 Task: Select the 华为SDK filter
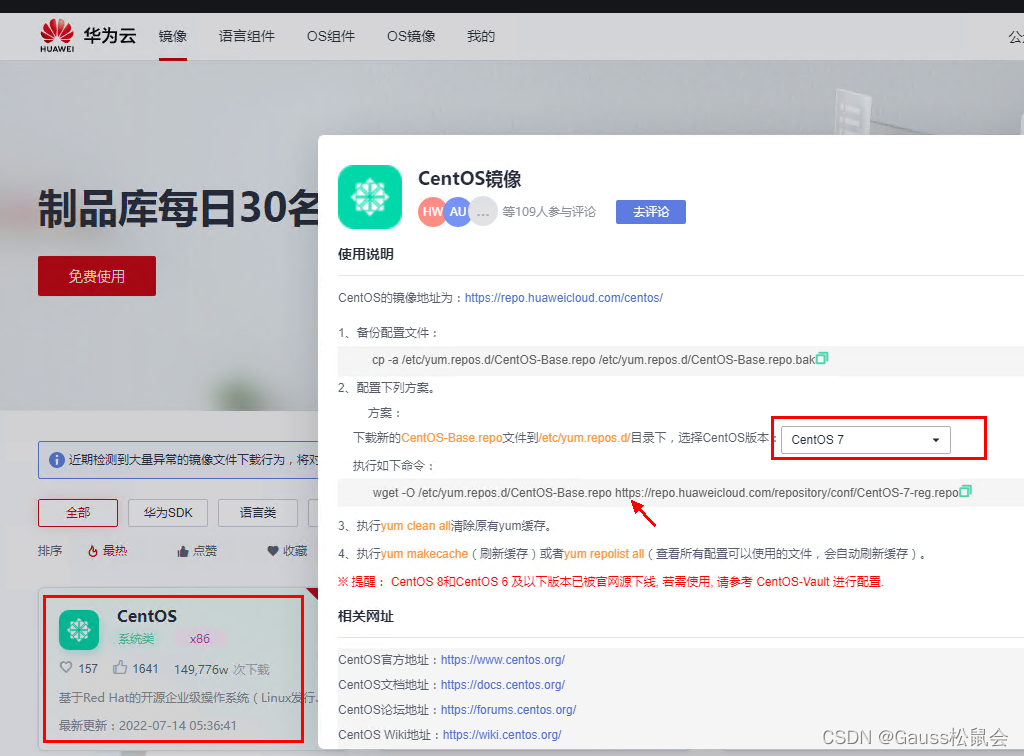[x=168, y=512]
